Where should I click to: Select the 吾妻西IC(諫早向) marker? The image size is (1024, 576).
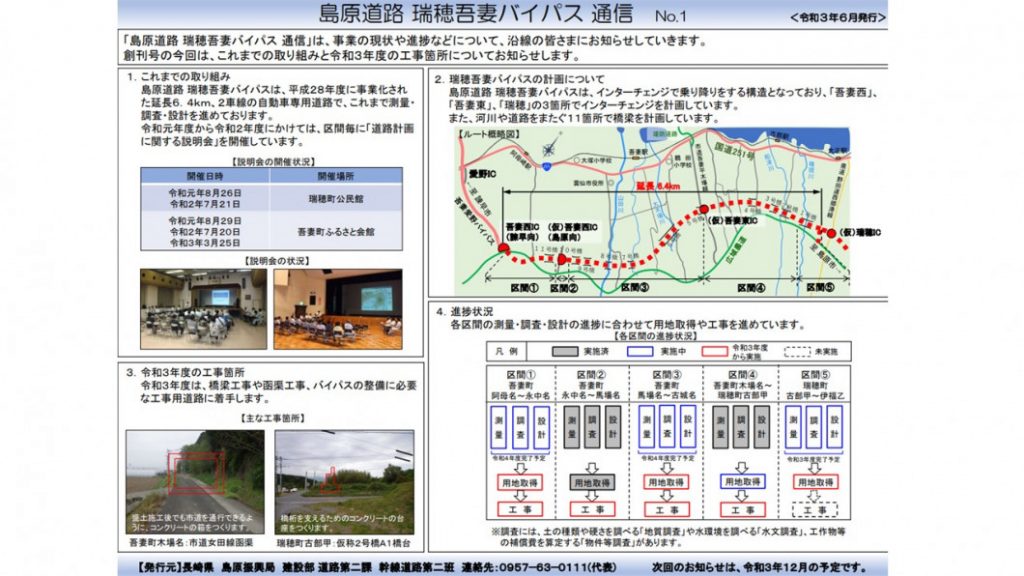coord(504,248)
